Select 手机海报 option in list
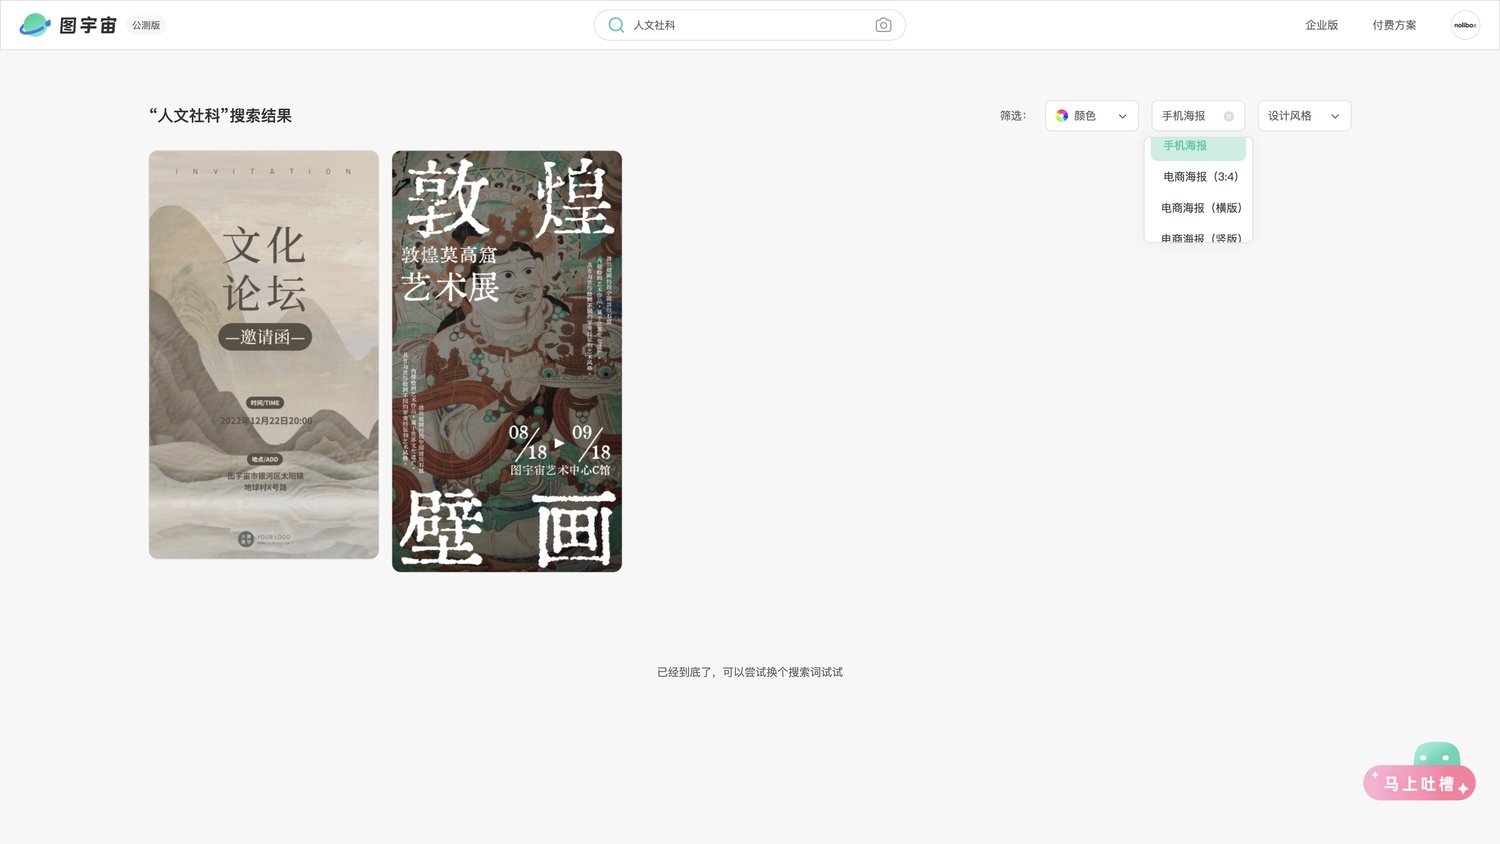The height and width of the screenshot is (844, 1500). point(1198,147)
